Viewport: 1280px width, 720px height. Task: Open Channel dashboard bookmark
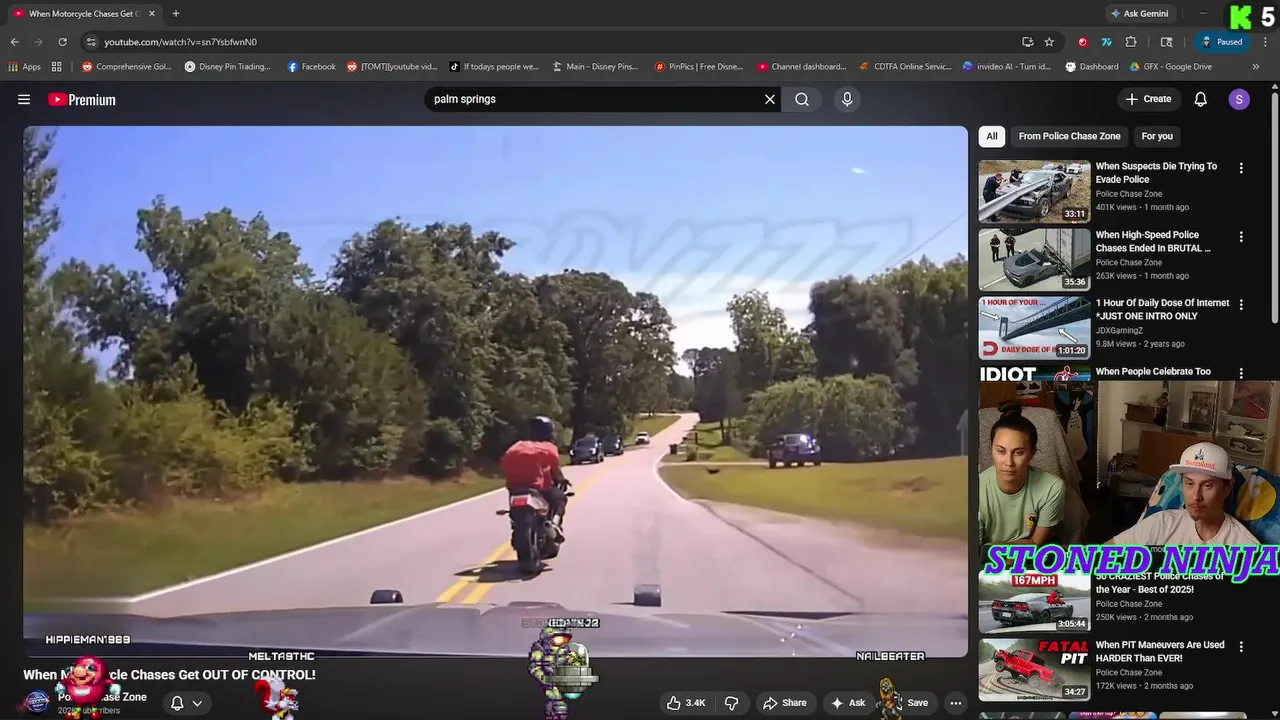[x=802, y=67]
